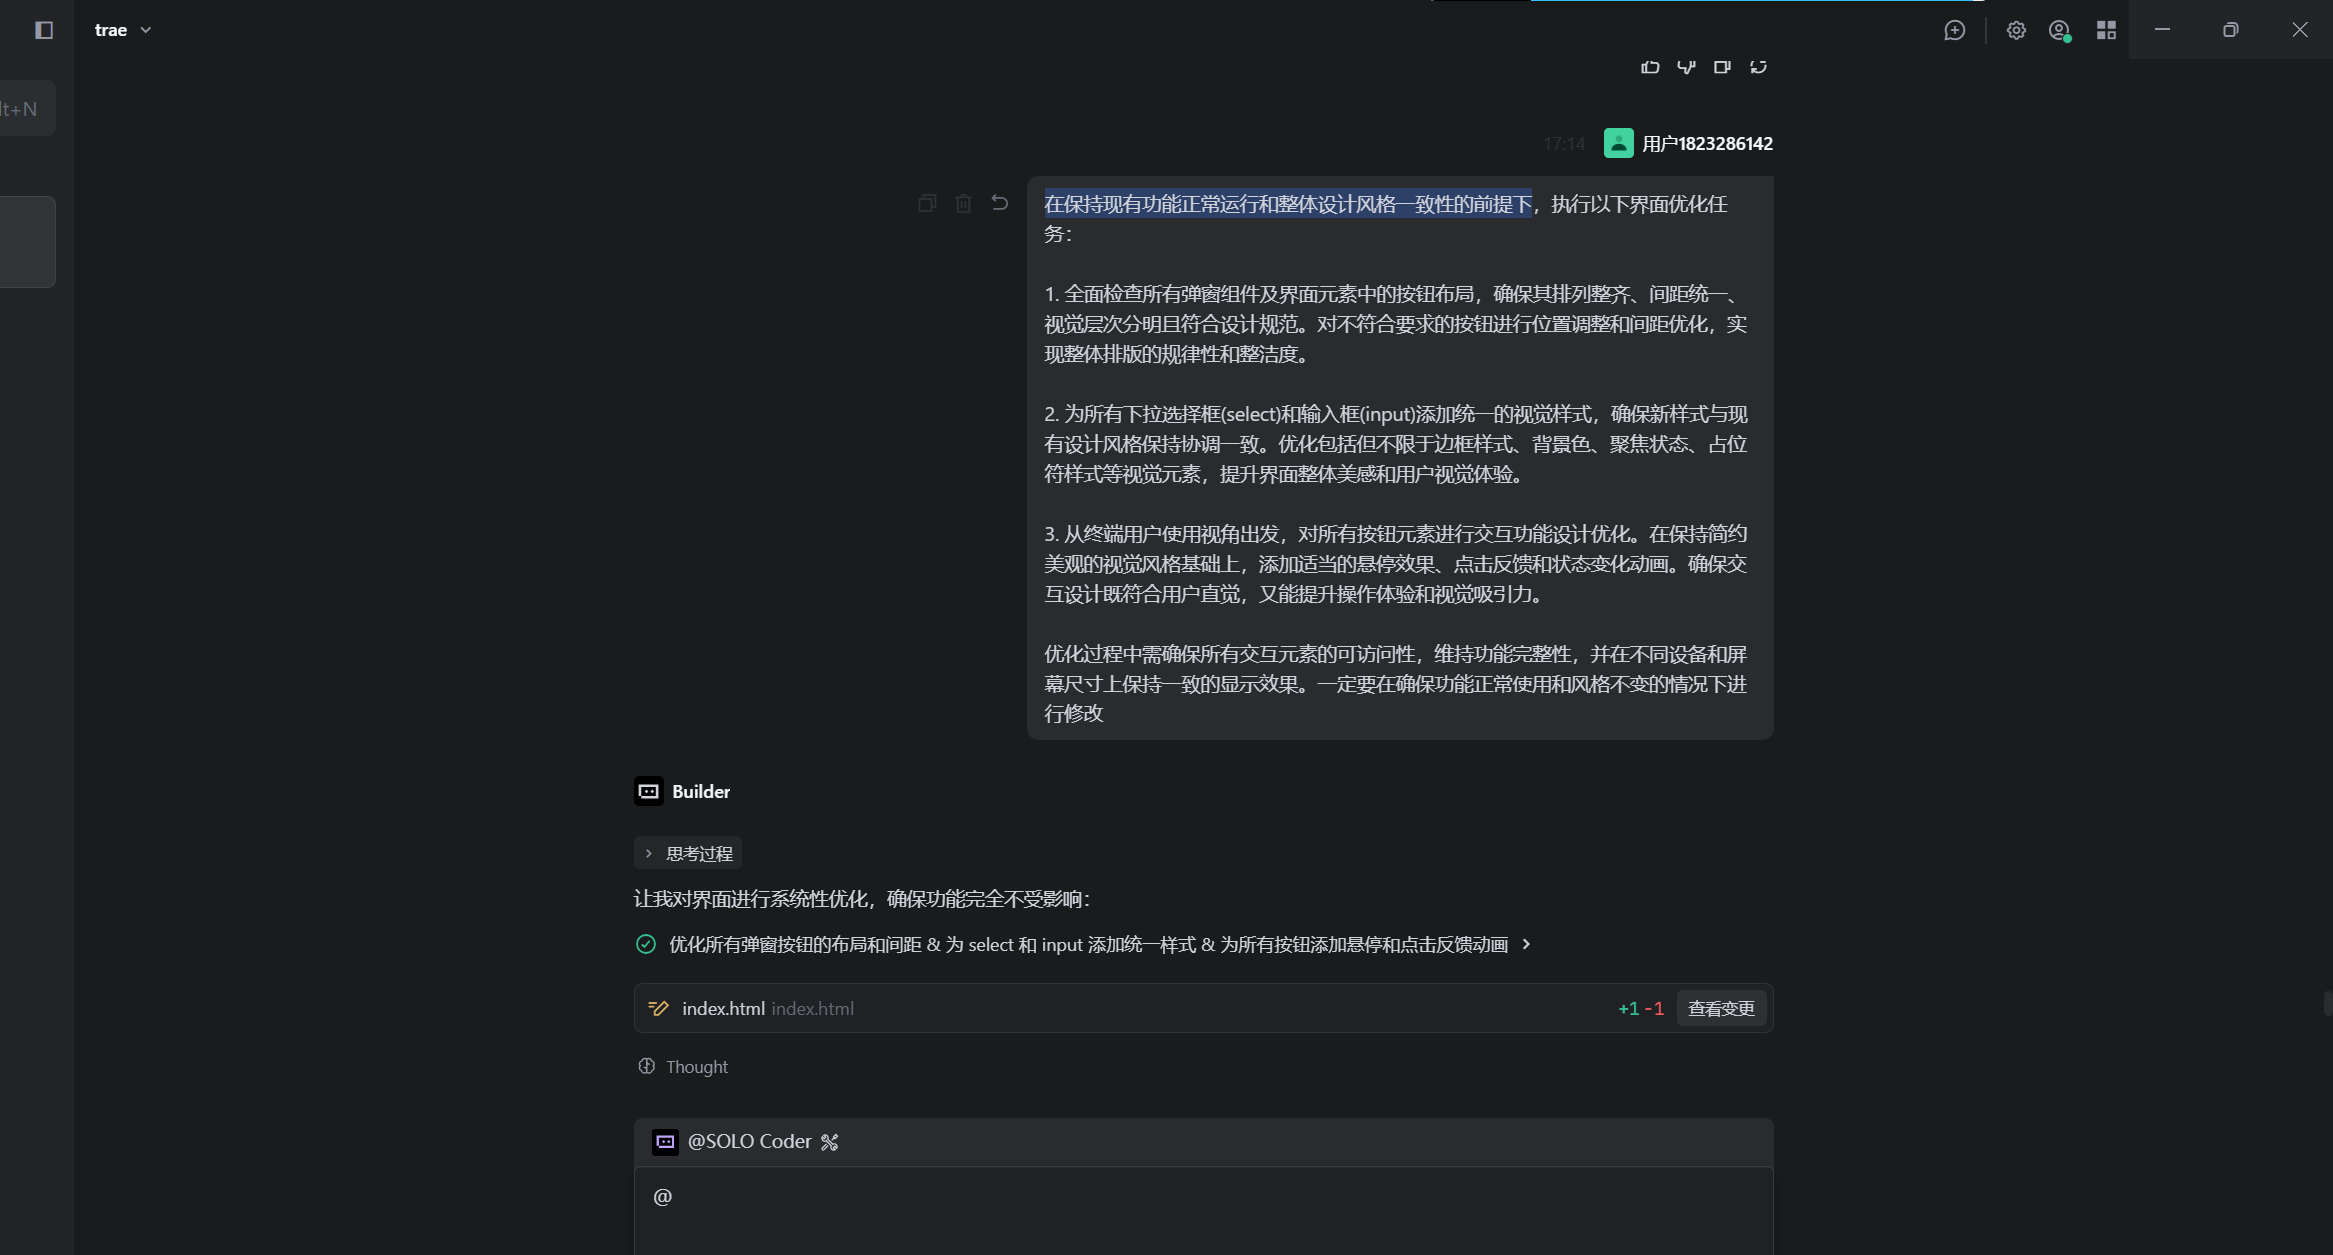
Task: Open the index.html file link
Action: [x=723, y=1008]
